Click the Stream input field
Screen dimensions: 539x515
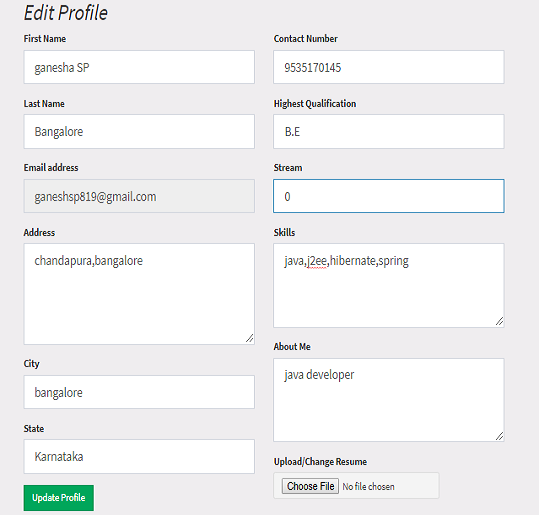click(389, 196)
